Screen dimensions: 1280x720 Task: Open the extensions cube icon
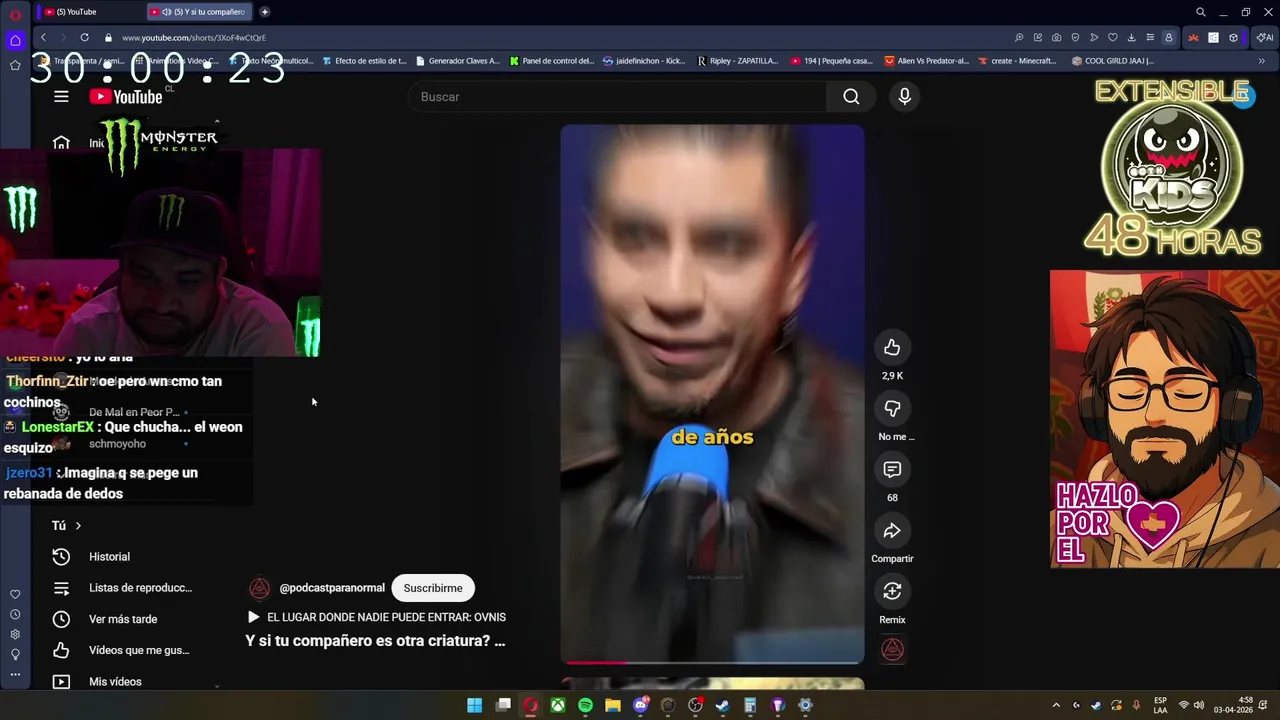pos(1233,37)
